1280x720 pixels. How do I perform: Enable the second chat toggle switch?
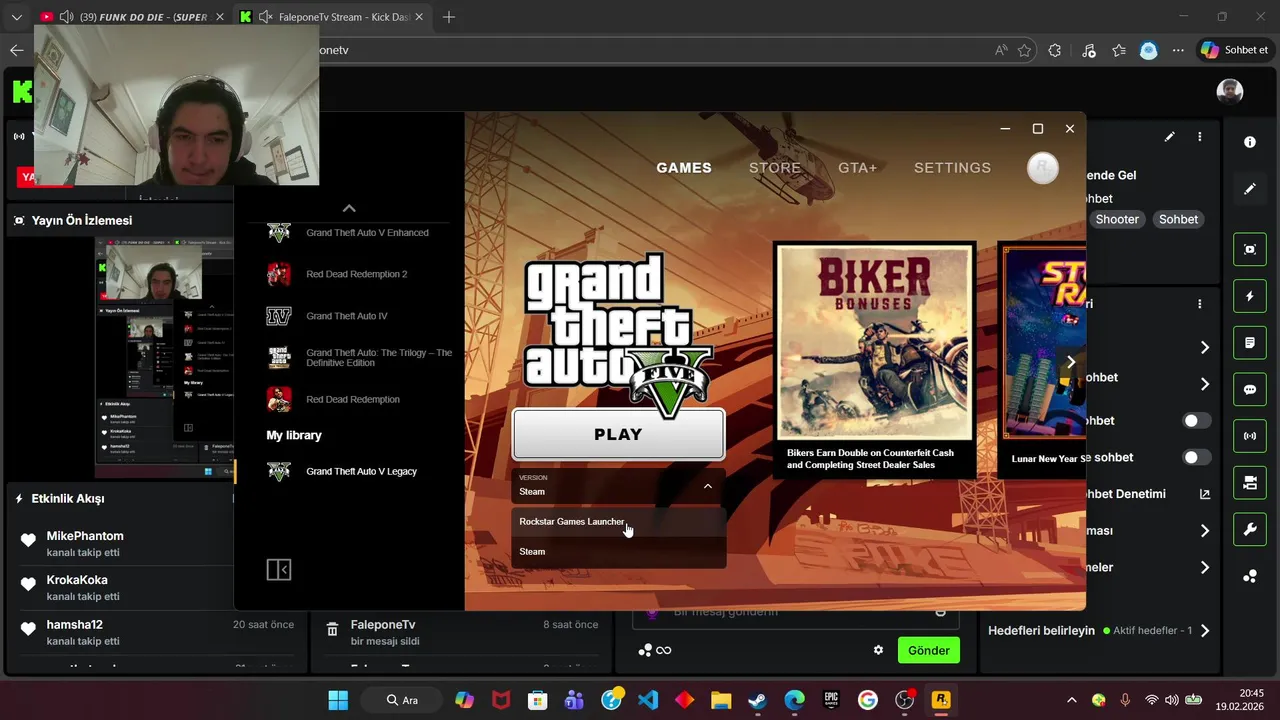pyautogui.click(x=1196, y=457)
